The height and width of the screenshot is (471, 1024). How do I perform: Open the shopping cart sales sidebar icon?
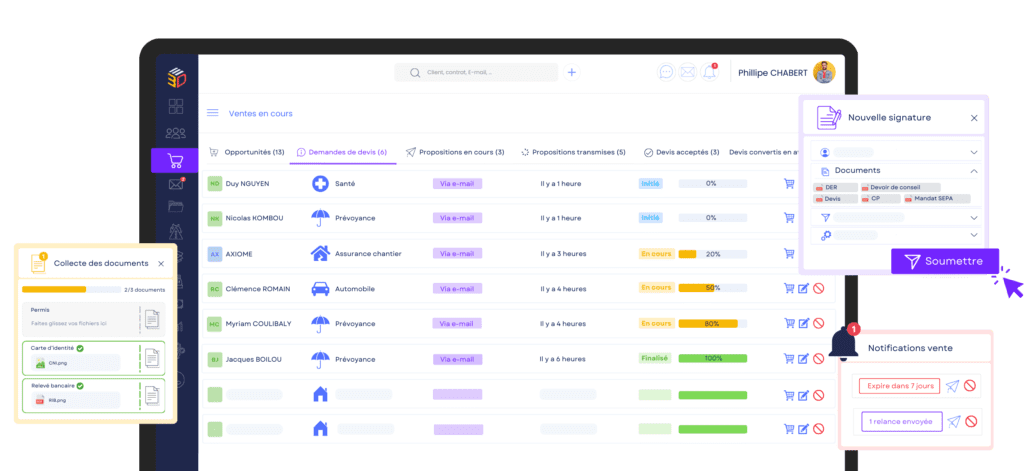point(175,160)
